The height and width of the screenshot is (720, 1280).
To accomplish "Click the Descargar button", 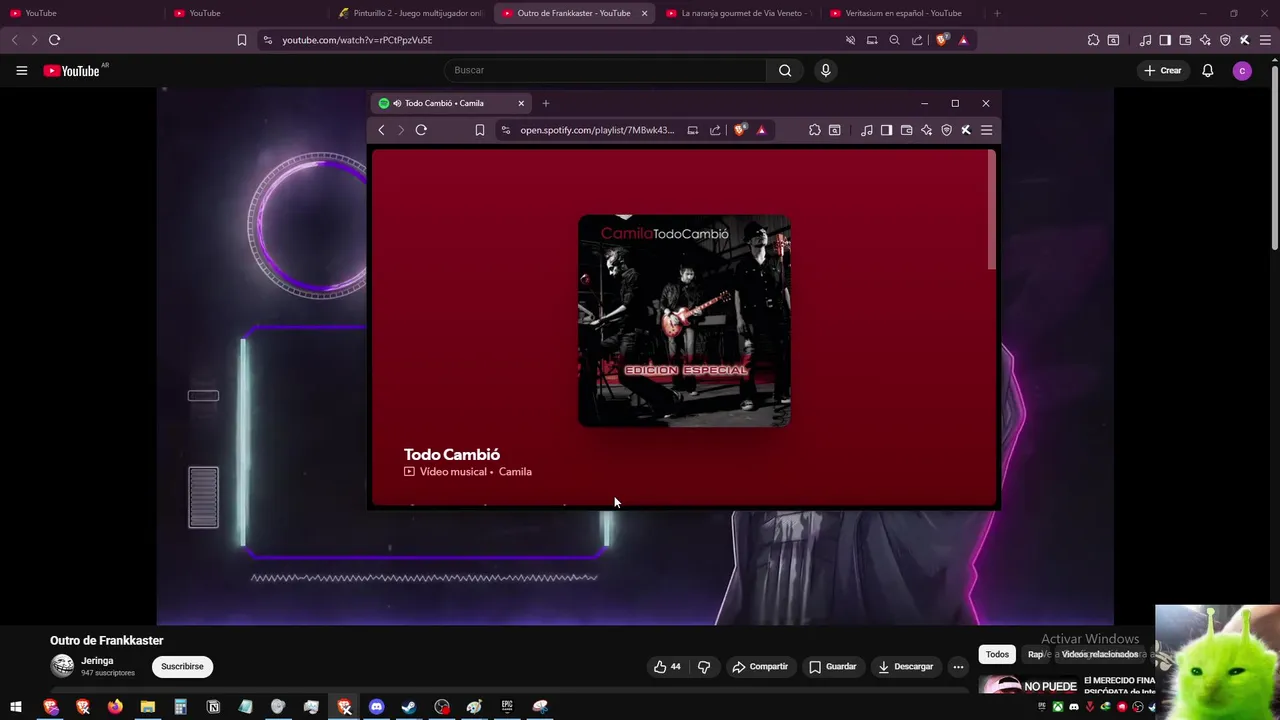I will coord(906,667).
